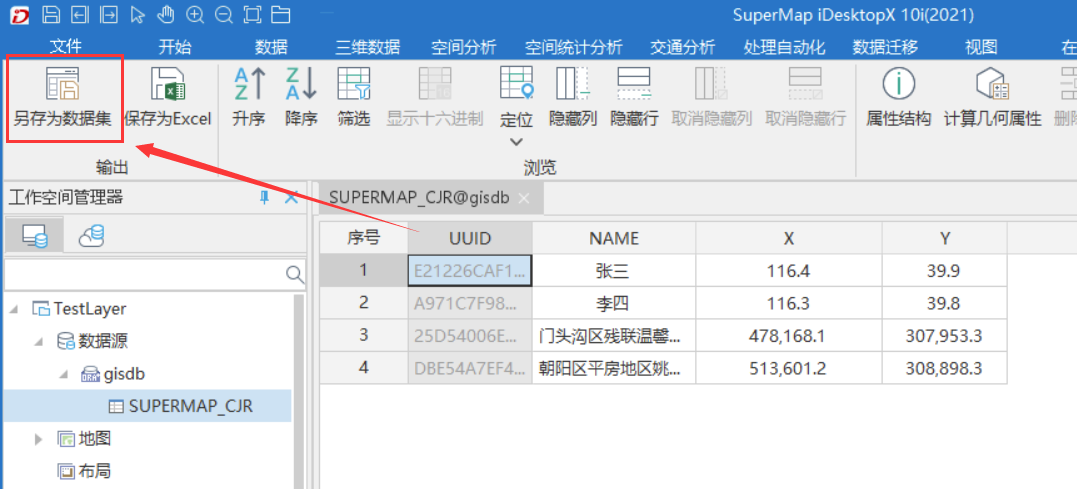This screenshot has height=489, width=1077.
Task: Click the full extent view icon
Action: [x=253, y=14]
